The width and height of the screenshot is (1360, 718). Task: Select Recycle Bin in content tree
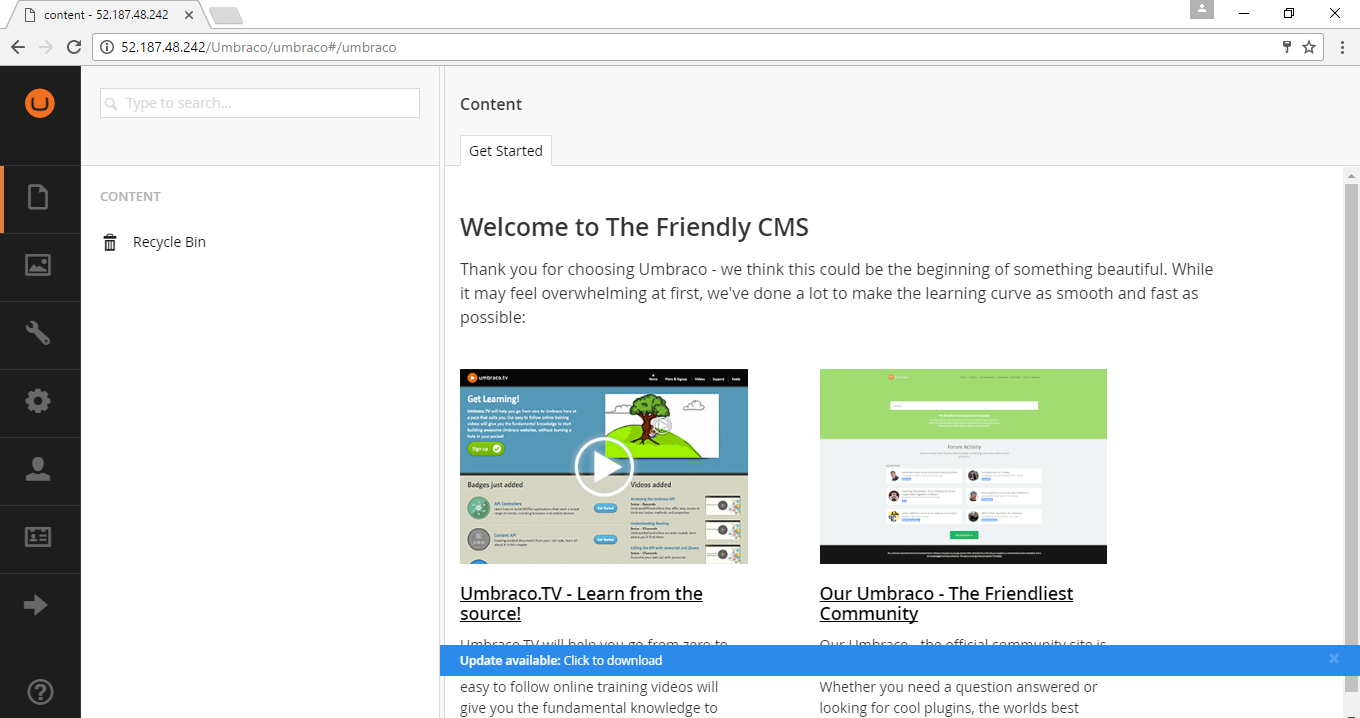click(169, 242)
